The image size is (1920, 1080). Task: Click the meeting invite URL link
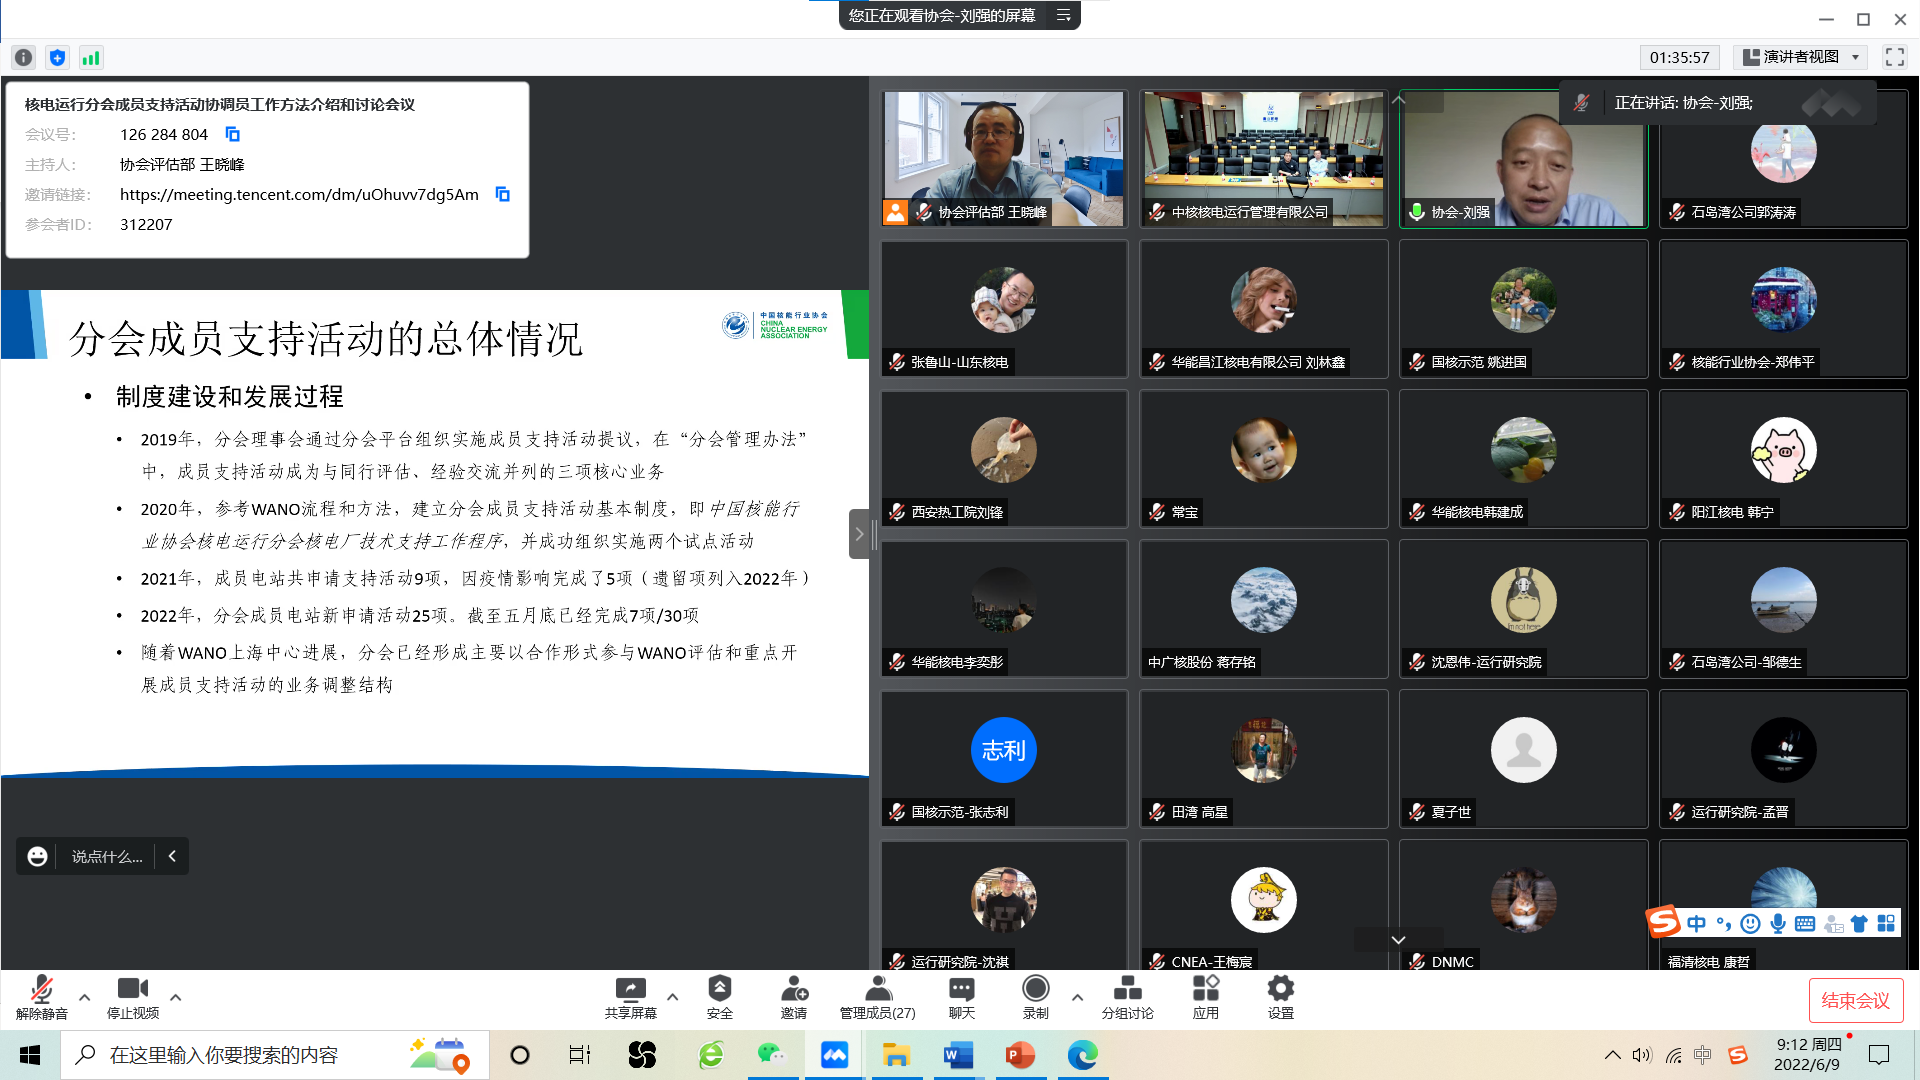coord(299,194)
